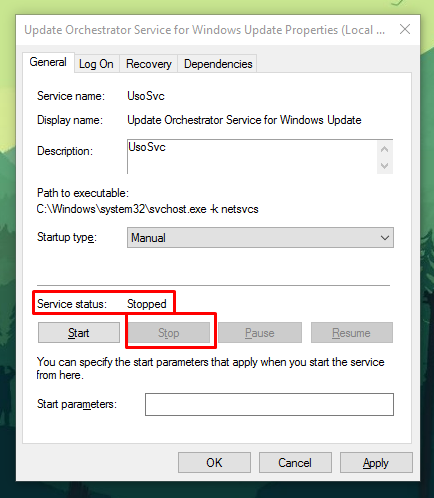Click the disabled Resume button
The image size is (434, 498).
pos(352,333)
